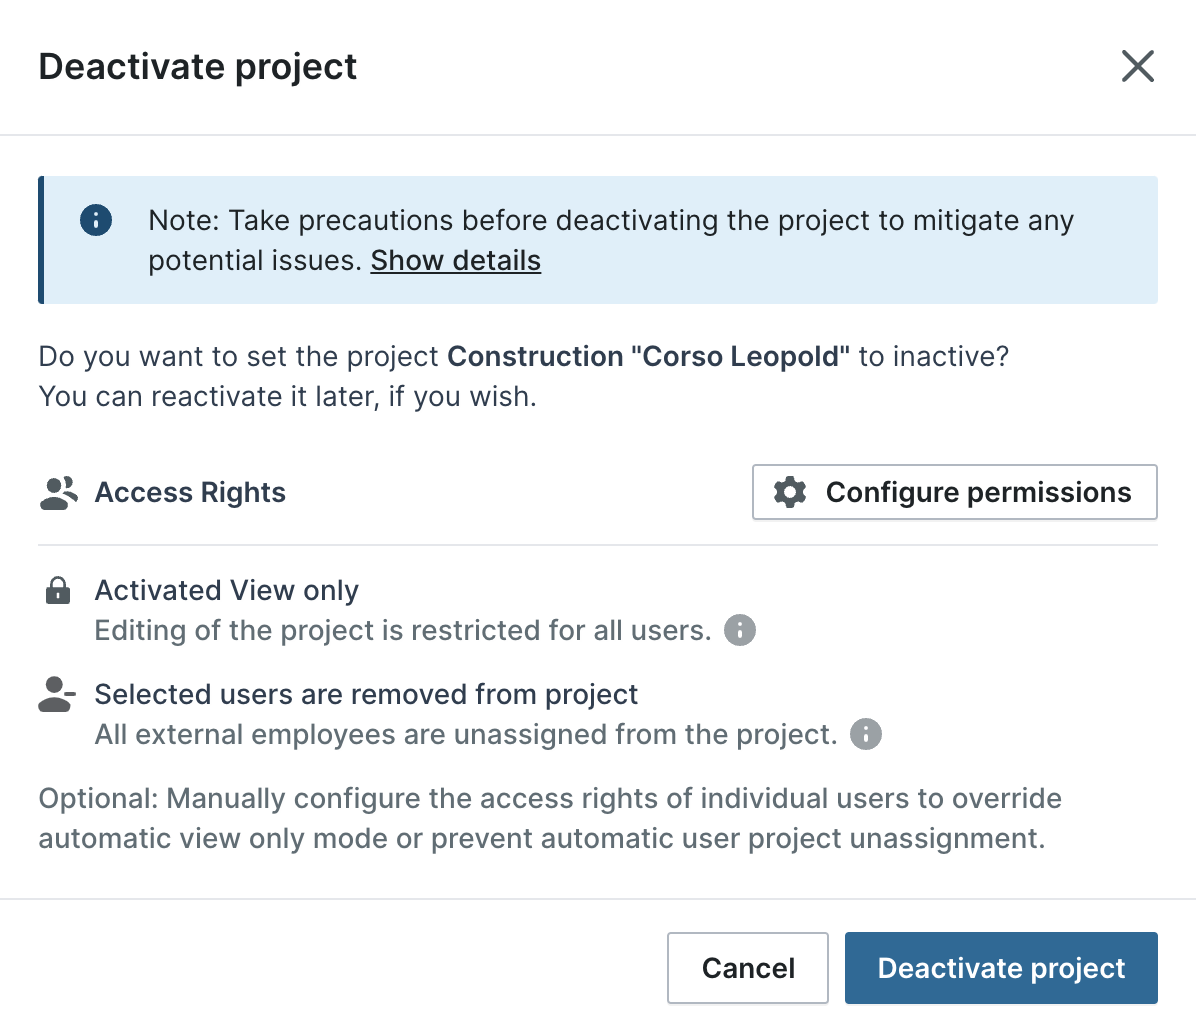This screenshot has height=1034, width=1196.
Task: Click the Access Rights heading
Action: pyautogui.click(x=190, y=493)
